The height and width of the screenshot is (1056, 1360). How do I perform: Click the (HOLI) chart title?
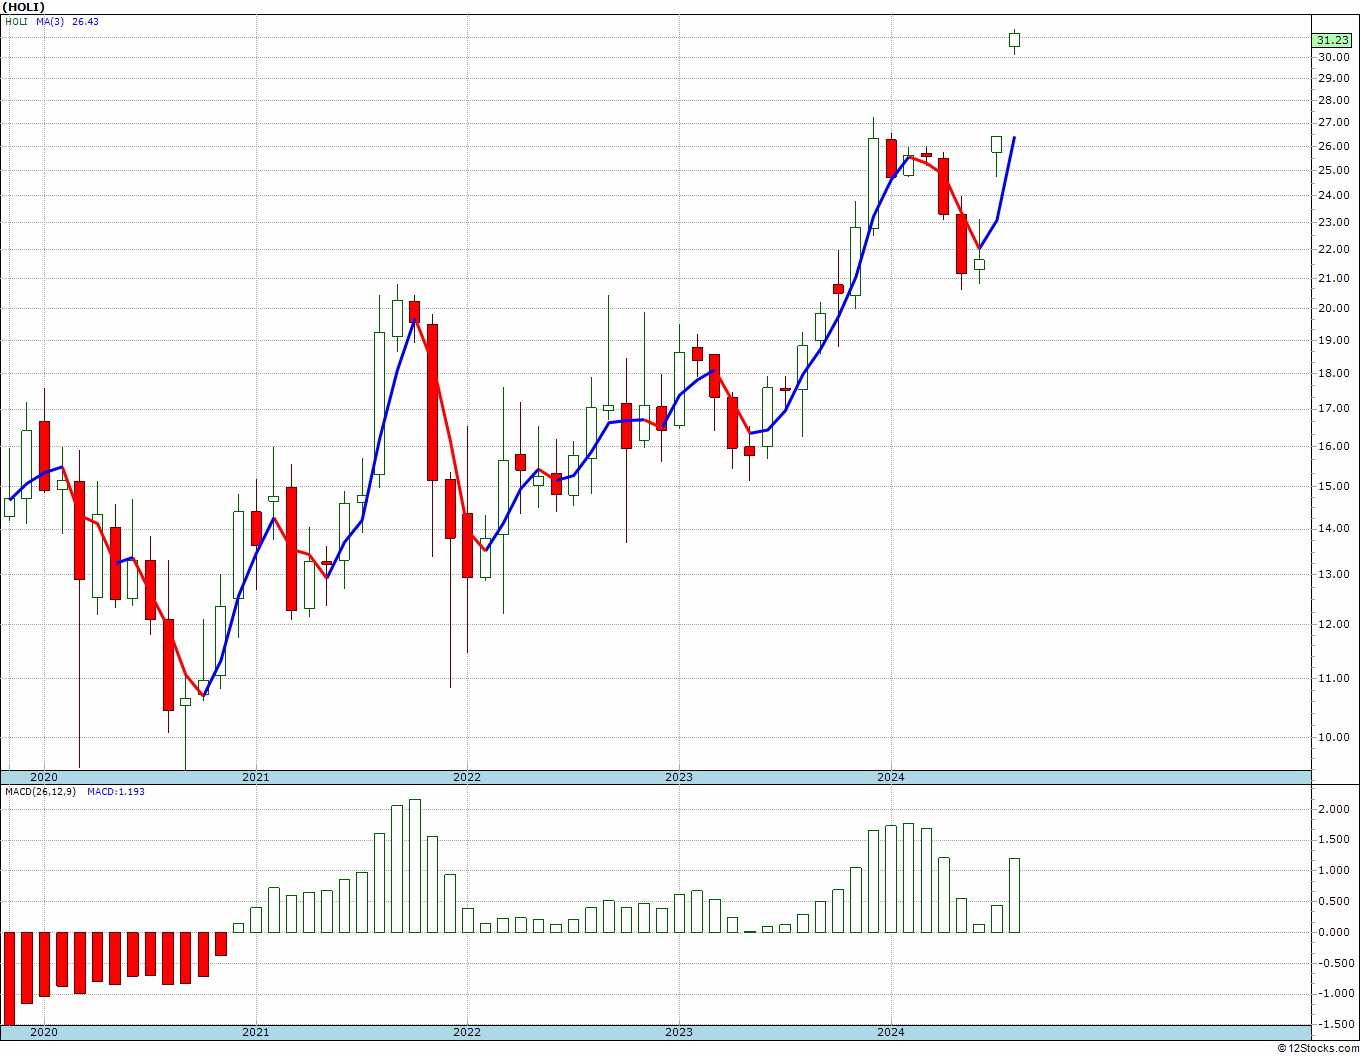pyautogui.click(x=24, y=7)
